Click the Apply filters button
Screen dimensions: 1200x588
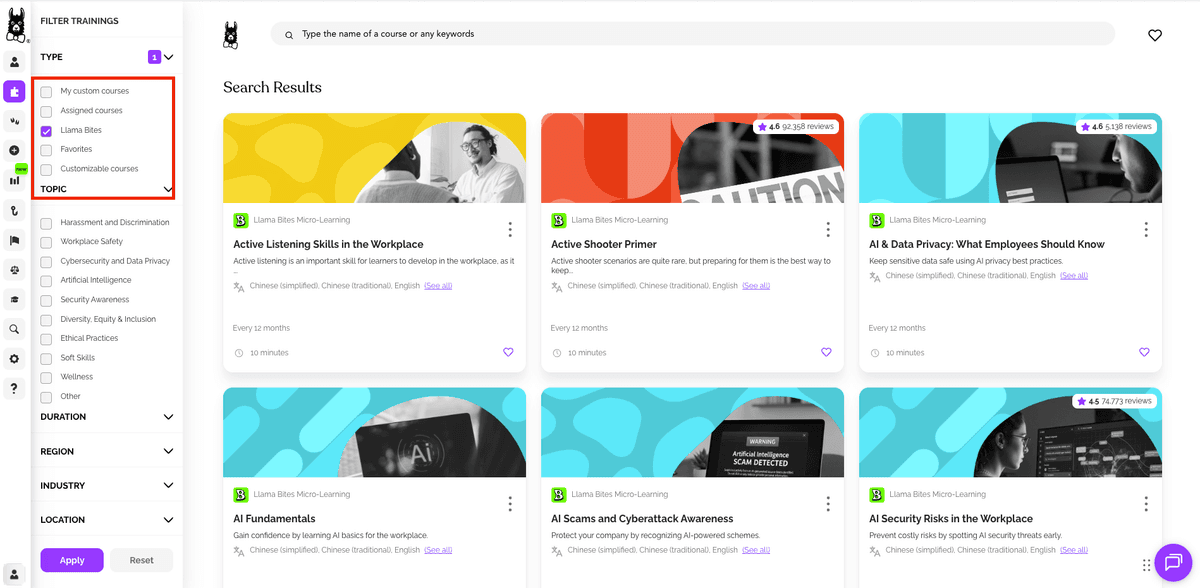[x=72, y=560]
